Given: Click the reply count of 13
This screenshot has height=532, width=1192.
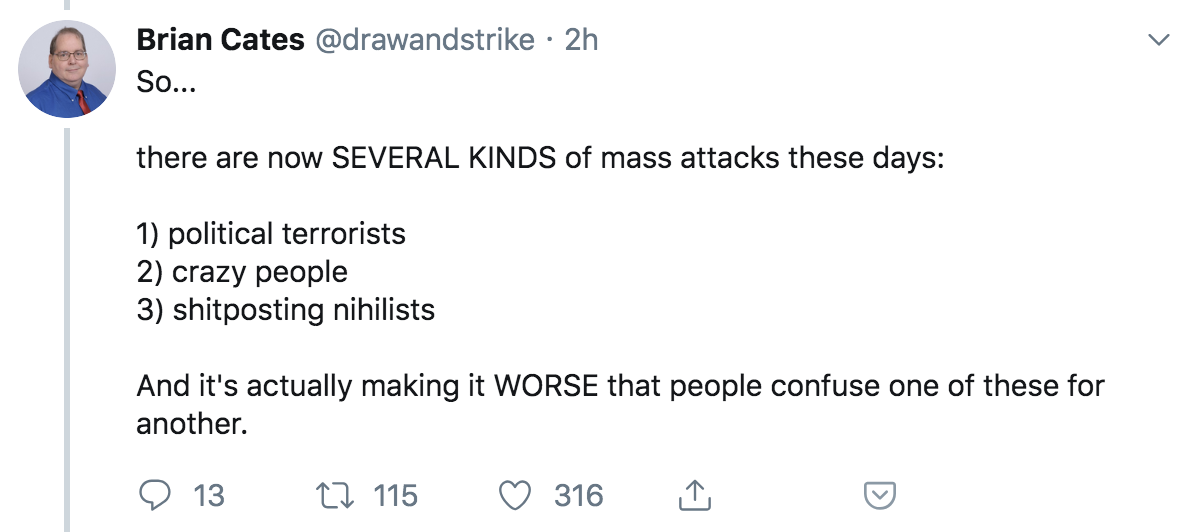Looking at the screenshot, I should (x=208, y=495).
